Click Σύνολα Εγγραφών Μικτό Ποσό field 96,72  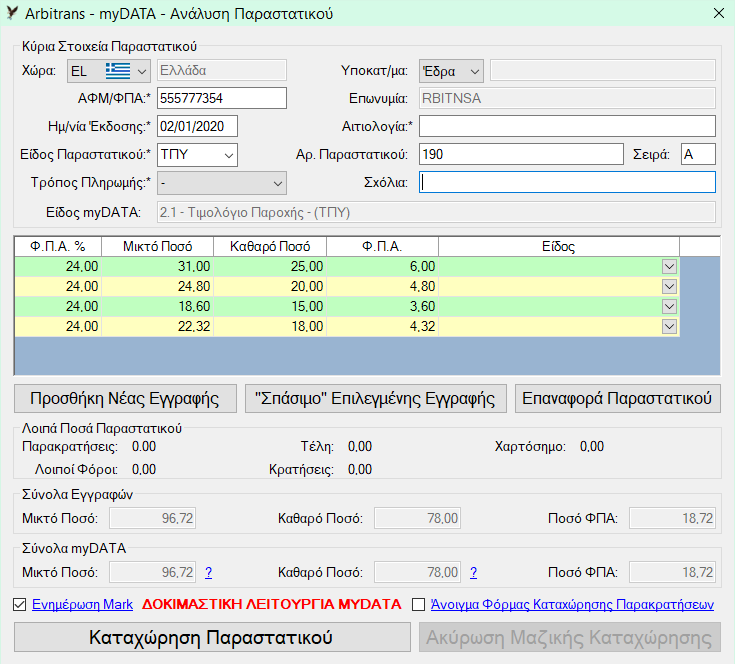[152, 518]
